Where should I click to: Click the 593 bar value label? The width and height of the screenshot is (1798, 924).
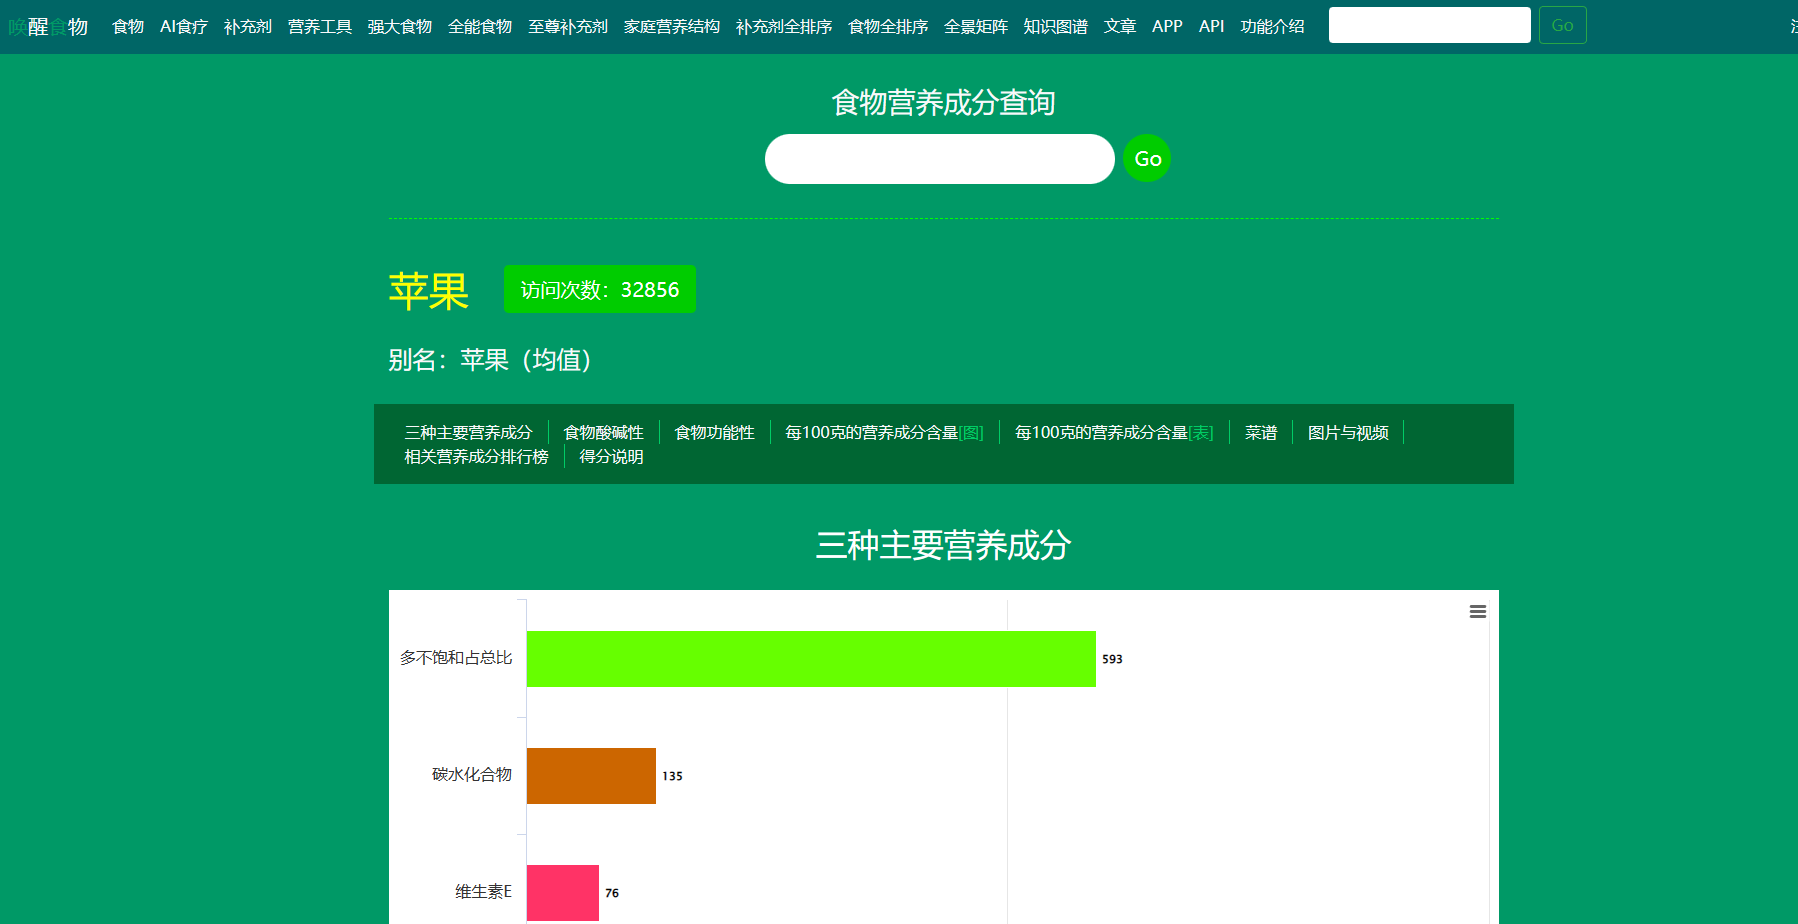(1112, 659)
